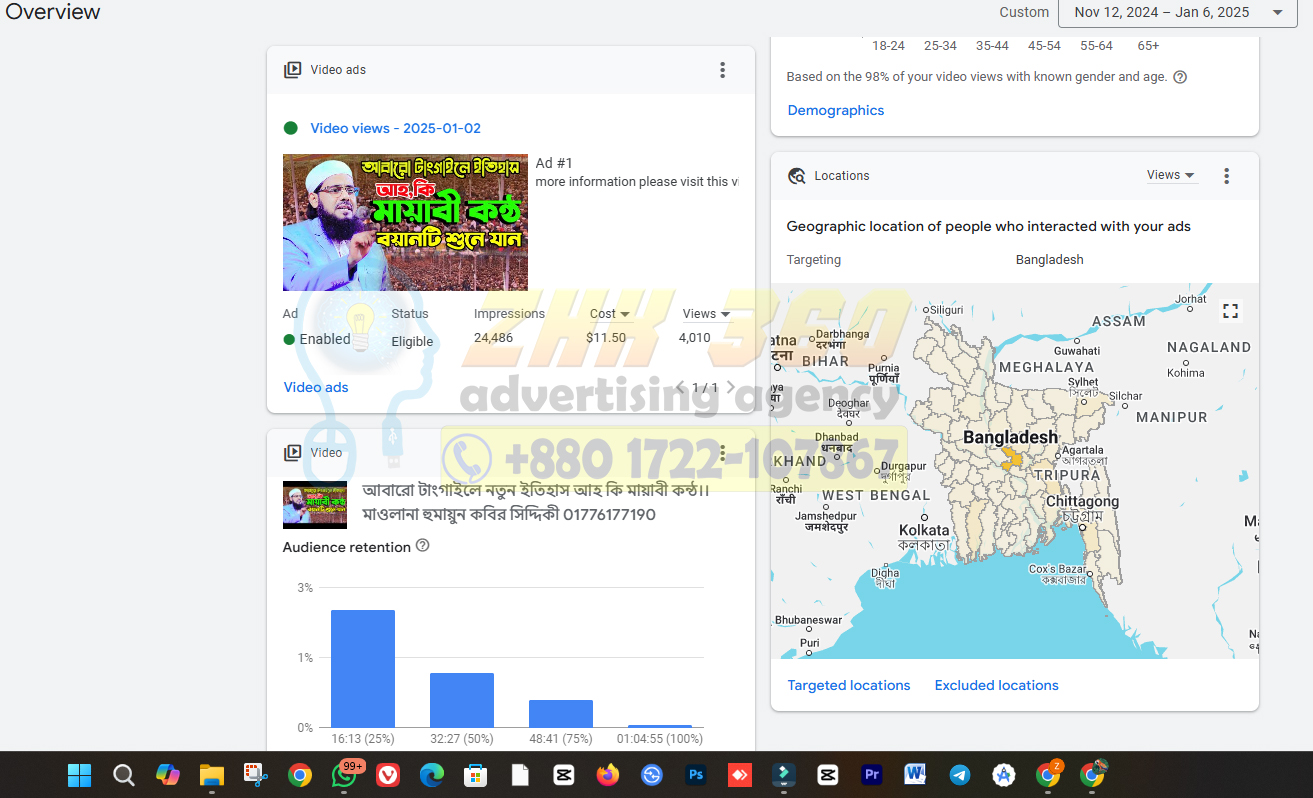This screenshot has height=798, width=1313.
Task: Click the Bangladesh targeting value
Action: coord(1050,259)
